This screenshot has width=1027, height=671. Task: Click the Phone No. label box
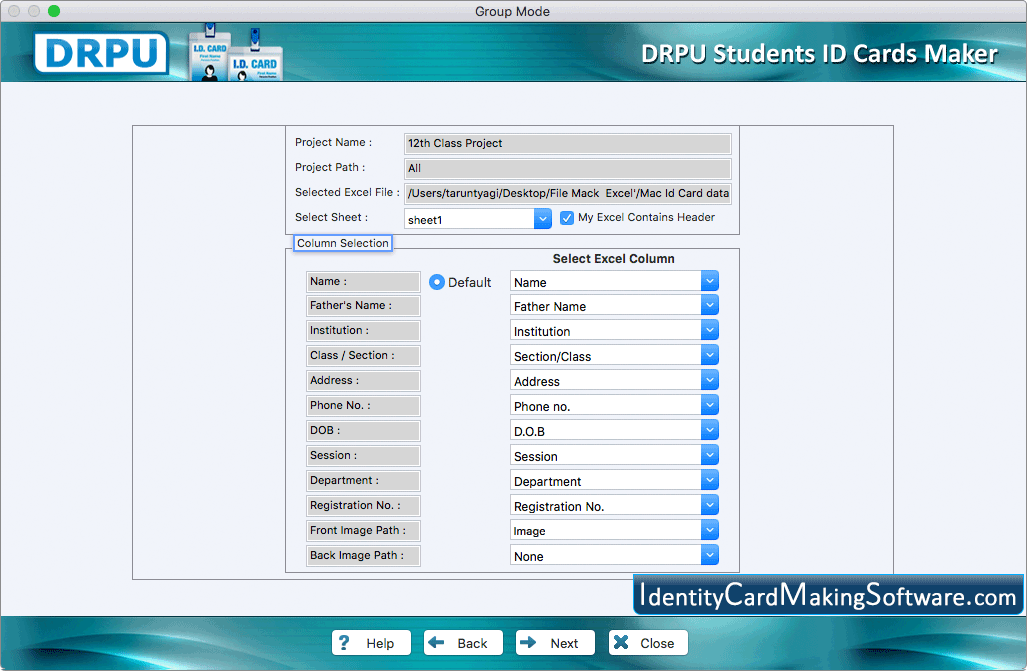[x=363, y=406]
